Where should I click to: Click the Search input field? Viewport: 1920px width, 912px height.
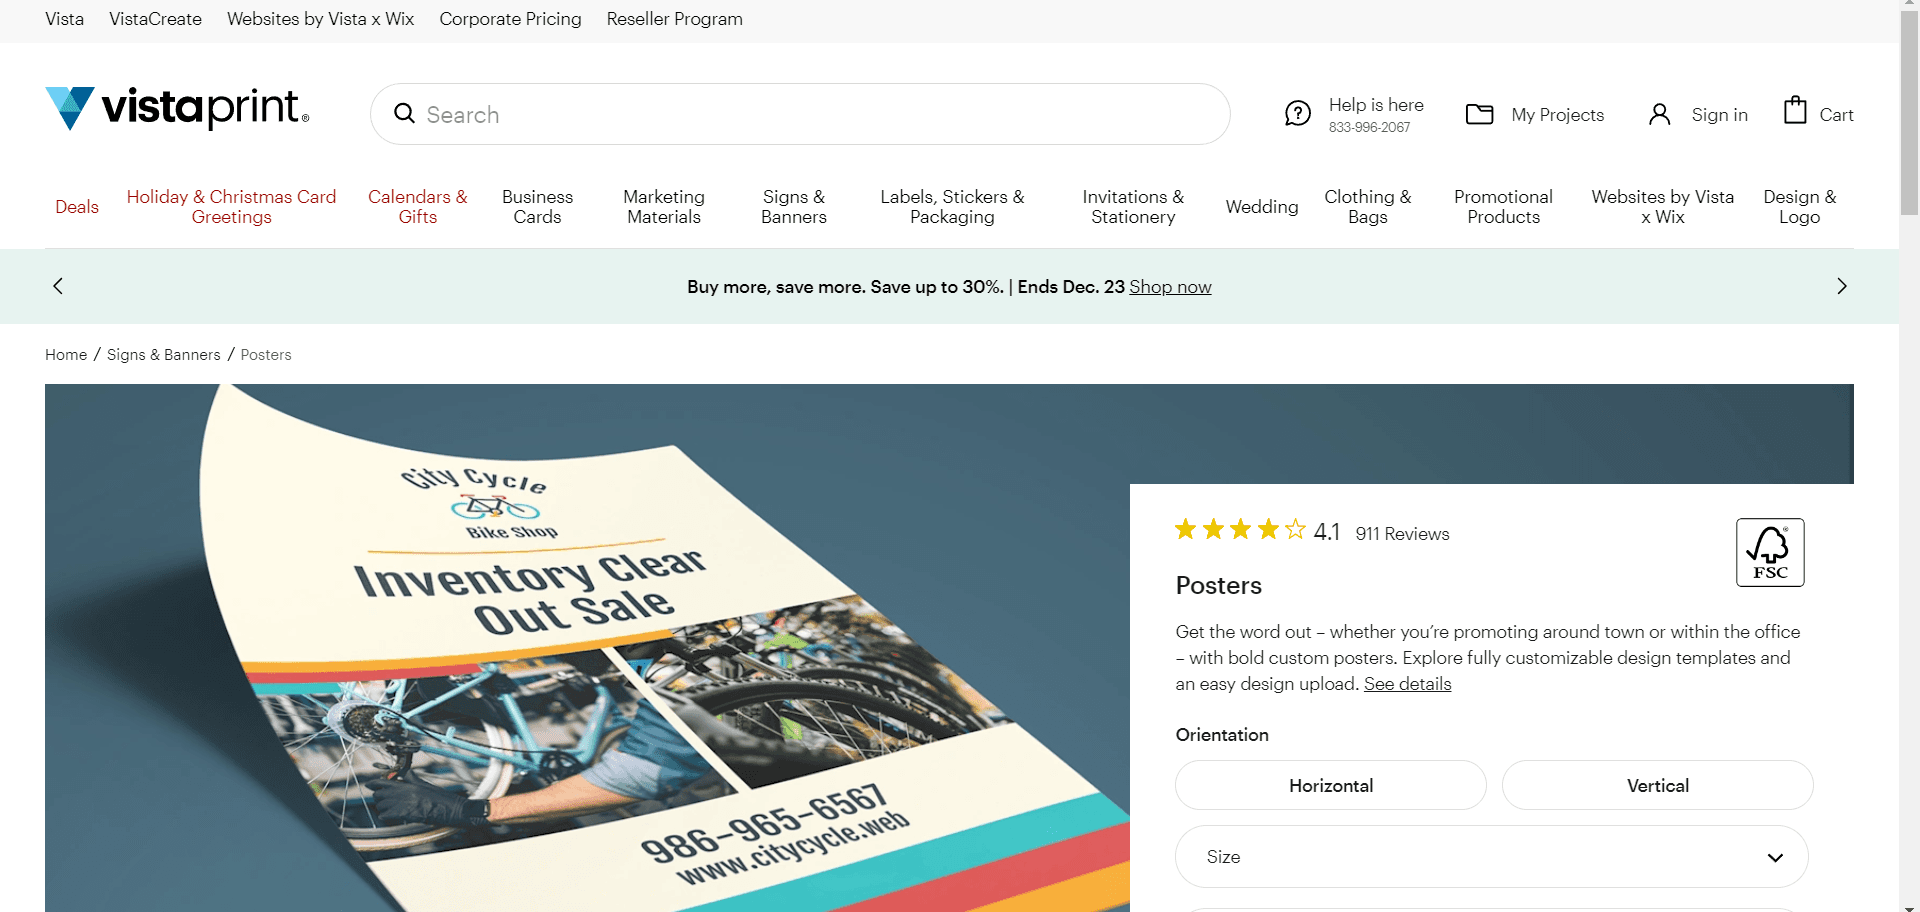point(800,114)
